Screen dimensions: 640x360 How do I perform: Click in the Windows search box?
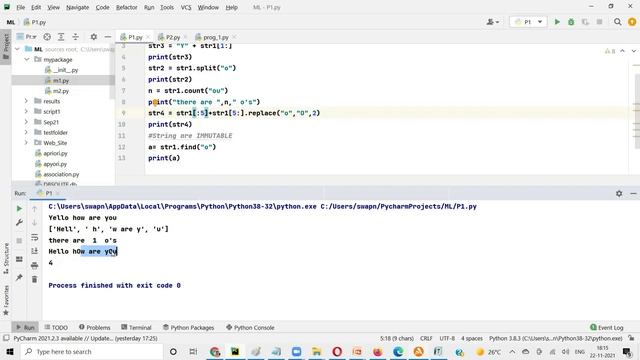[92, 351]
